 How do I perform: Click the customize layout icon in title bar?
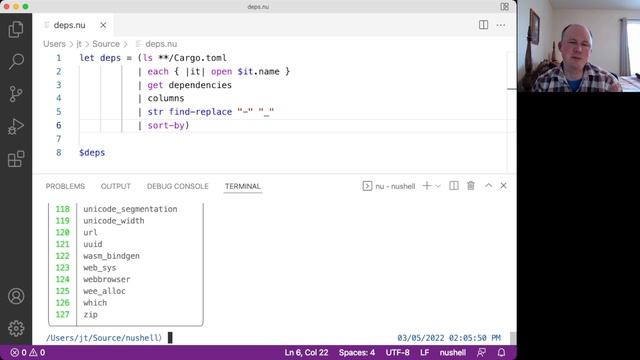click(504, 7)
